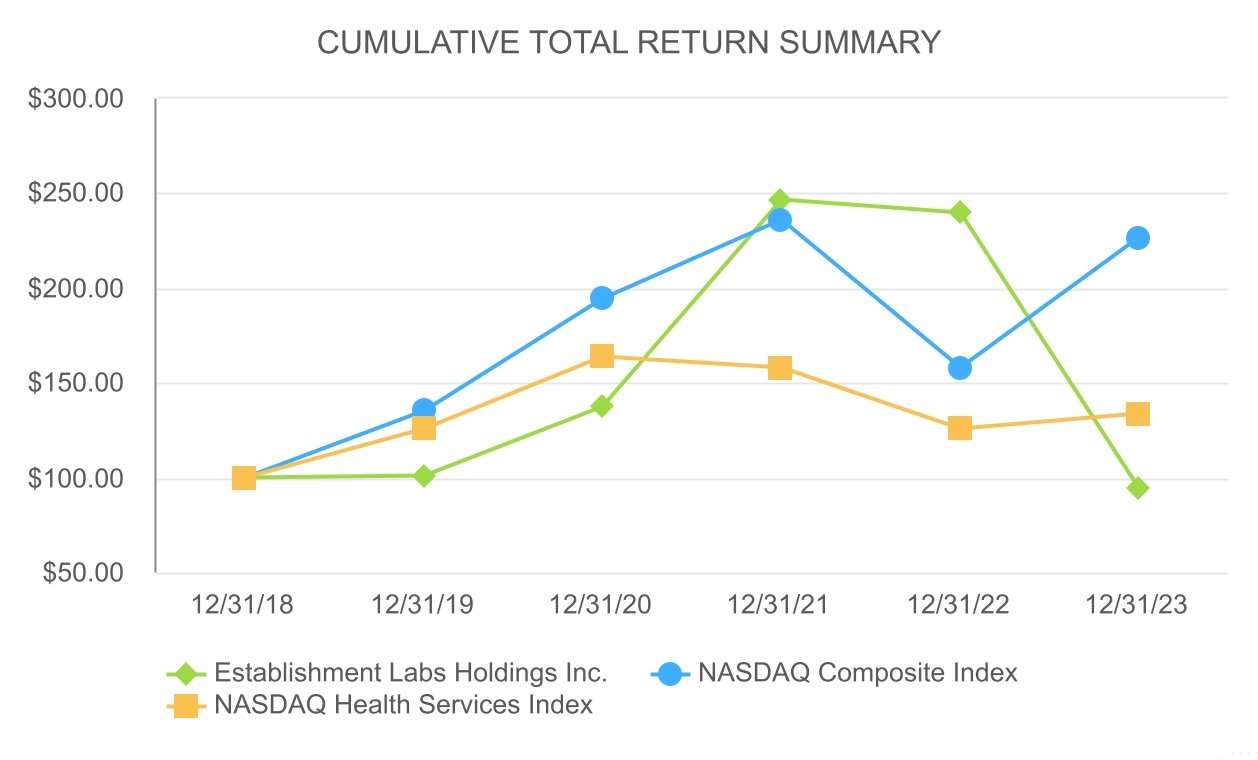
Task: Click the 12/31/21 x-axis label
Action: (x=780, y=605)
